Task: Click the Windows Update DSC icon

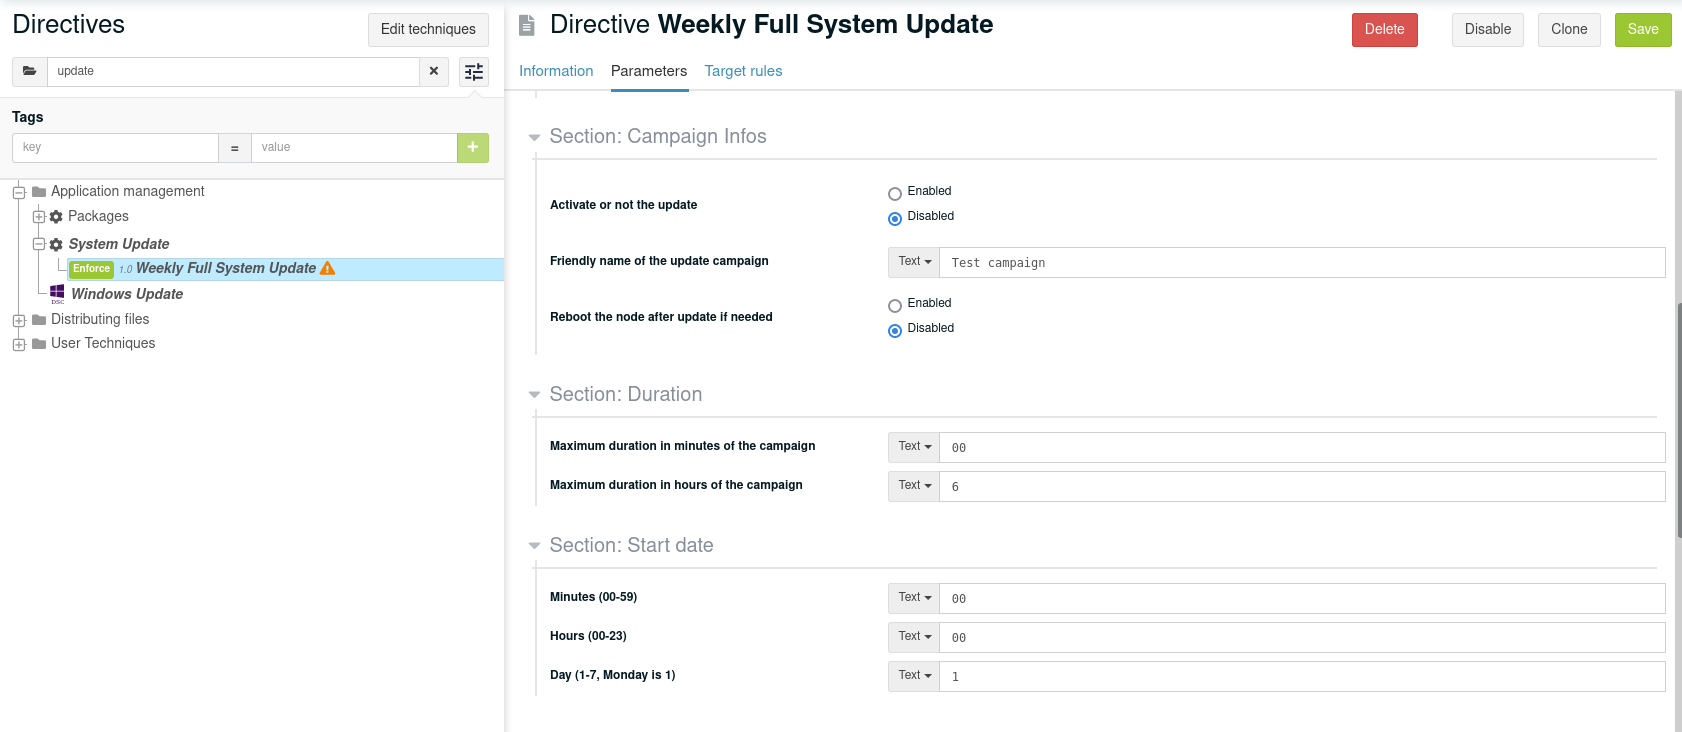Action: (x=58, y=293)
